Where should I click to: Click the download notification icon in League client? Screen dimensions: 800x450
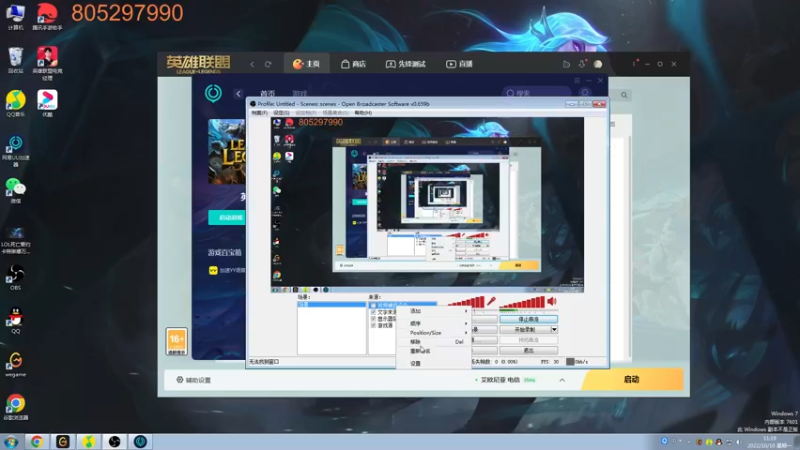(582, 64)
